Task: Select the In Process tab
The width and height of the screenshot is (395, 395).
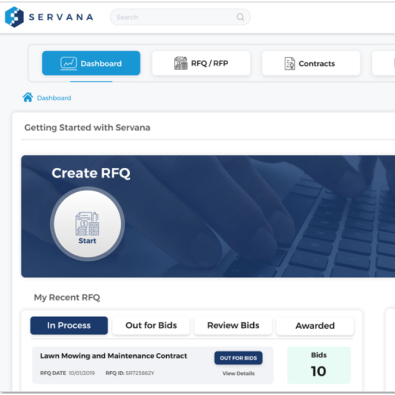Action: coord(69,325)
